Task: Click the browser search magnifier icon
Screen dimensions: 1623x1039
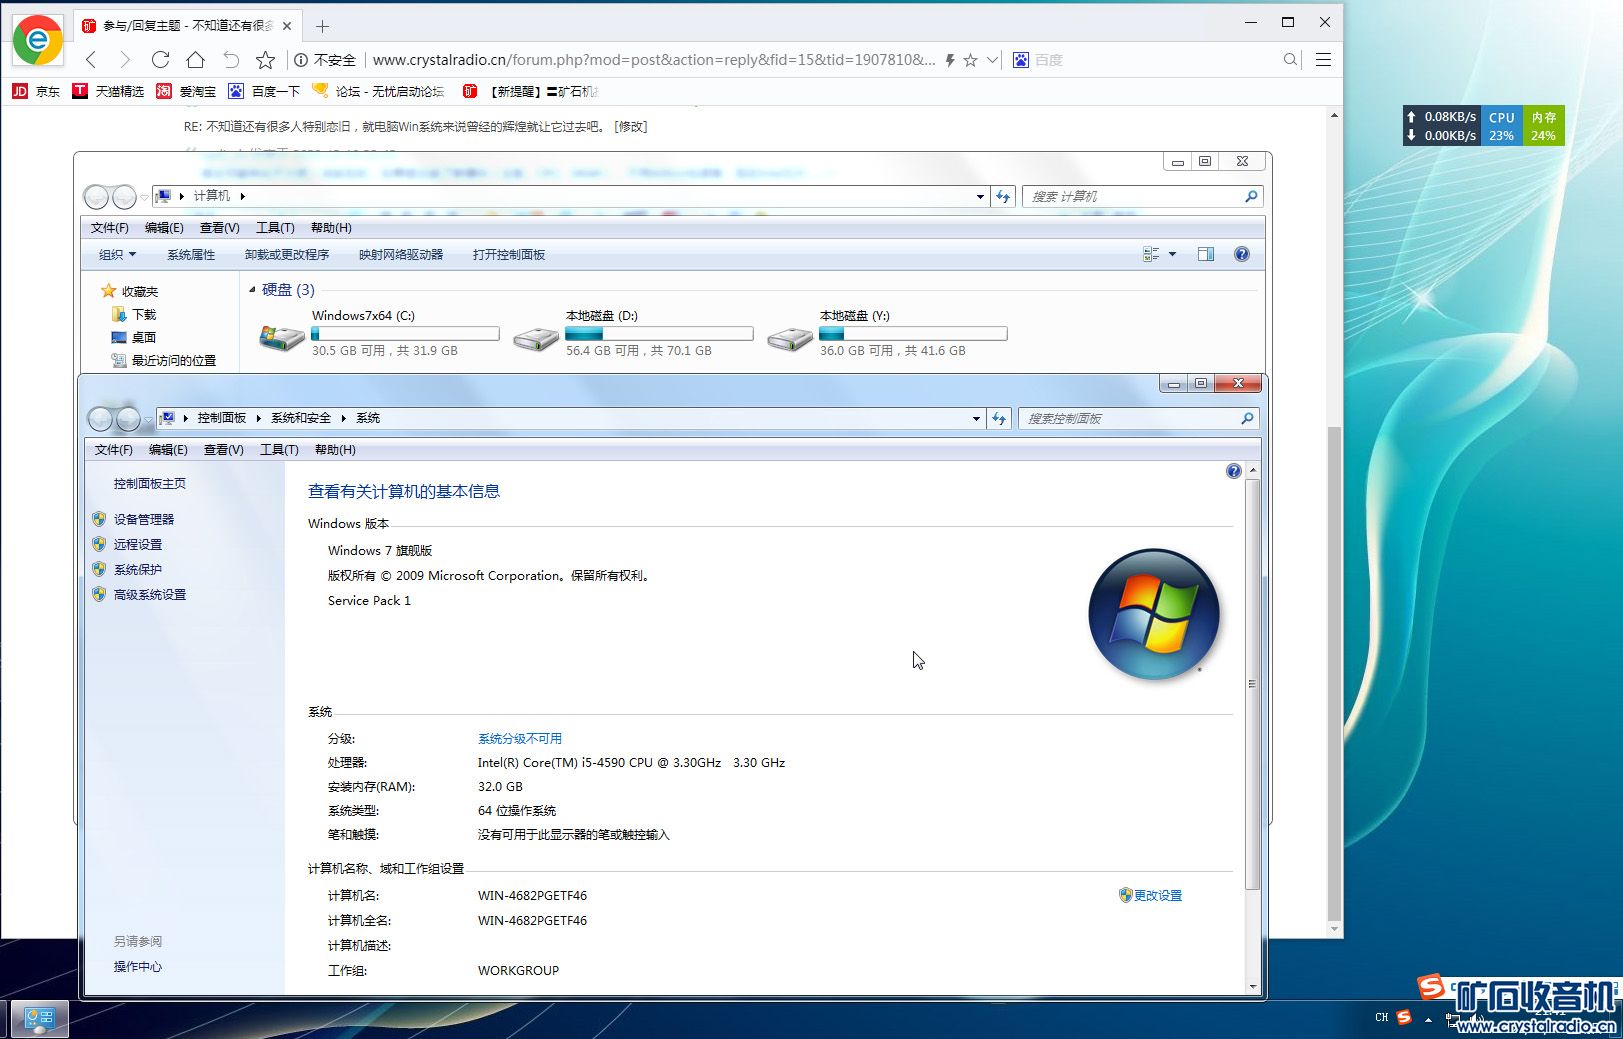Action: coord(1291,60)
